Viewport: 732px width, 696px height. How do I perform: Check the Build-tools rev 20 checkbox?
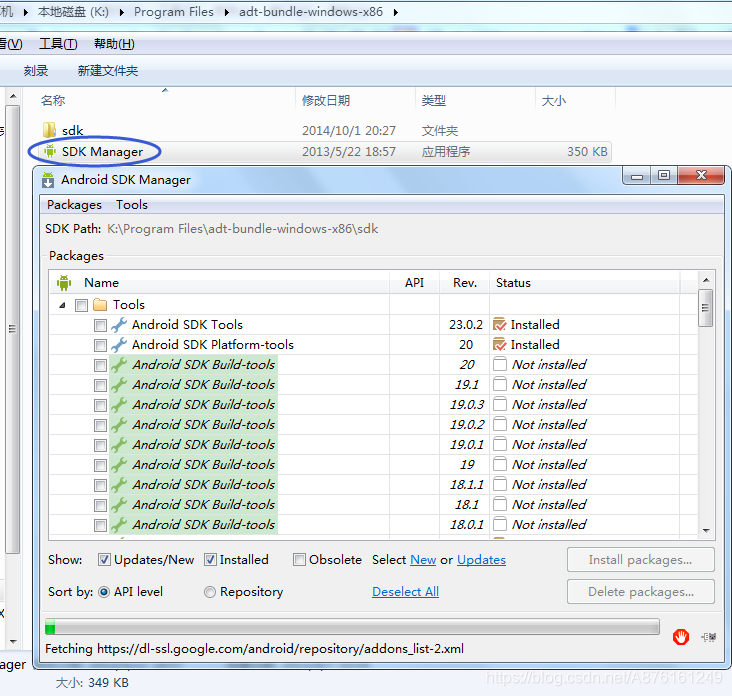tap(100, 366)
